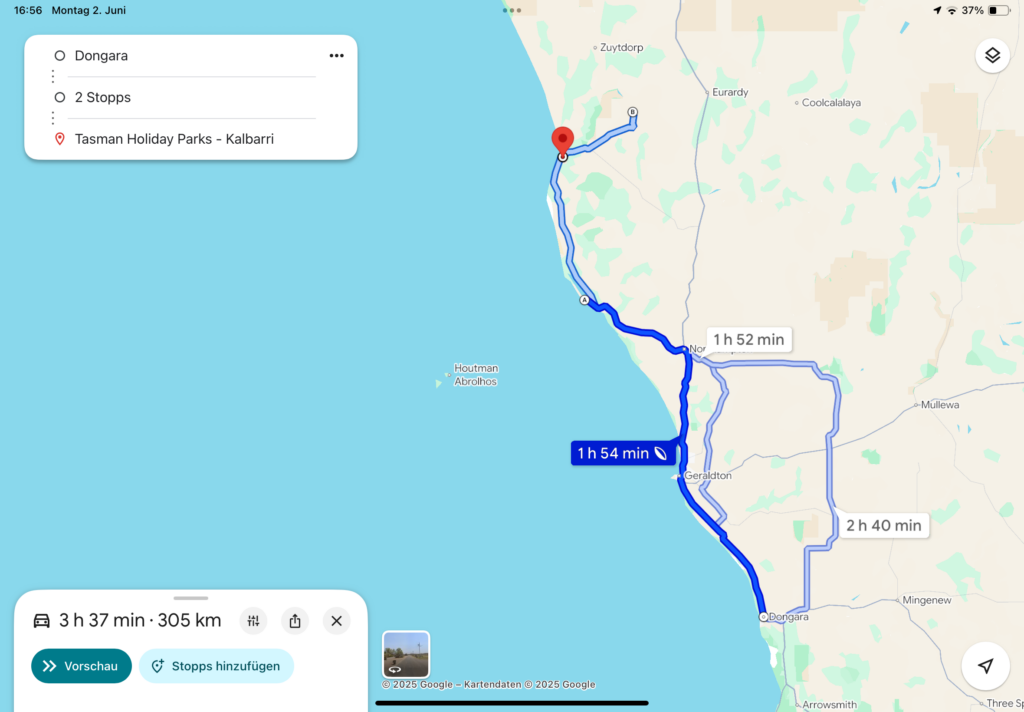The image size is (1024, 712).
Task: Choose the 1 h 52 min alternative route
Action: pyautogui.click(x=748, y=340)
